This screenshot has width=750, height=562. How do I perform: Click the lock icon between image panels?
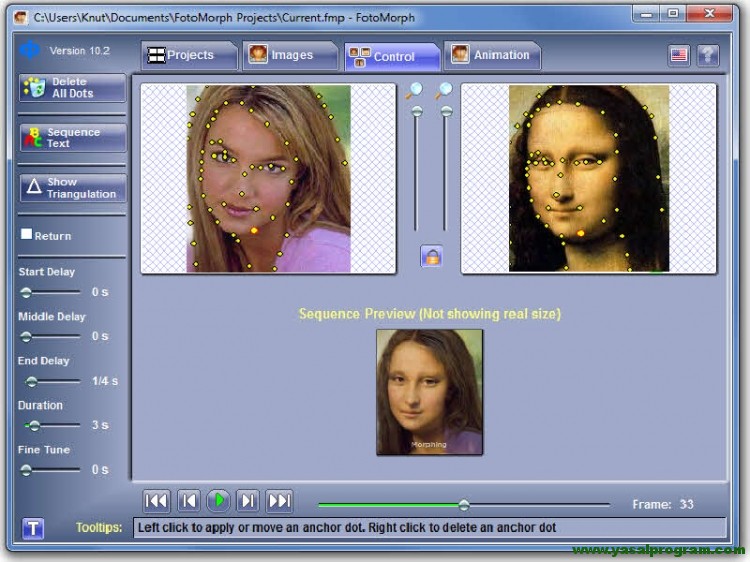[x=431, y=256]
